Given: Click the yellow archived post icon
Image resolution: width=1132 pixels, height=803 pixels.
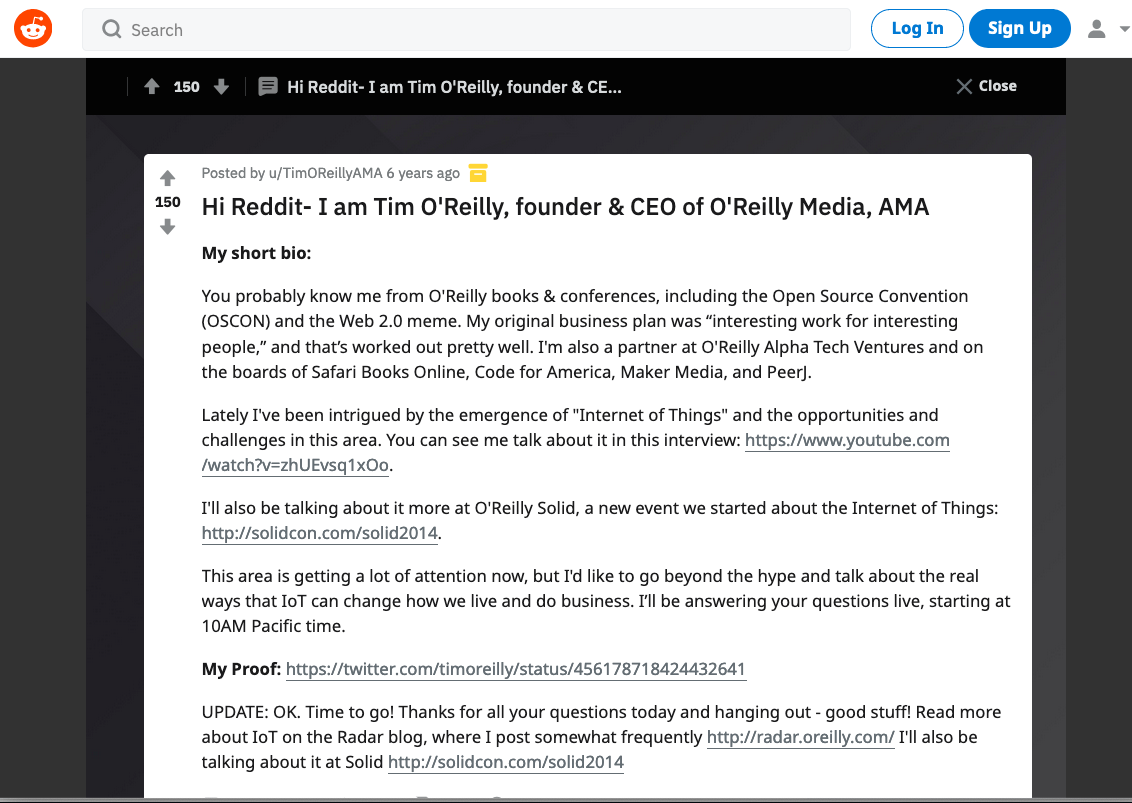Looking at the screenshot, I should coord(478,173).
